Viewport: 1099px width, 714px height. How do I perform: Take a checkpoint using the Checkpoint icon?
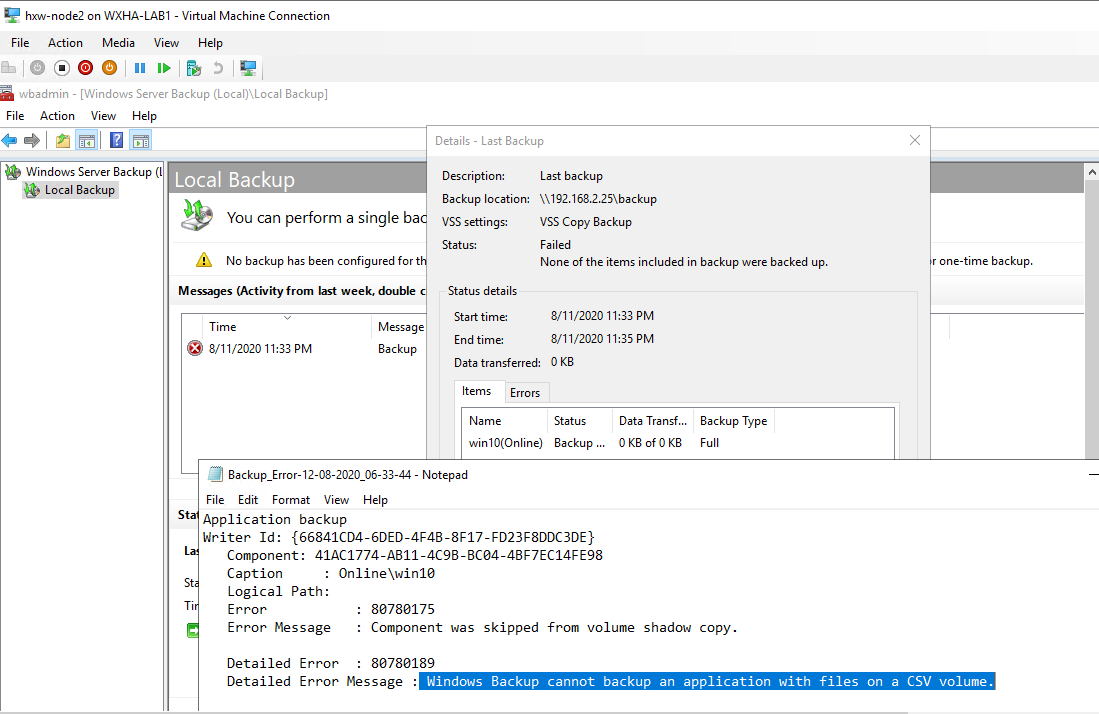click(194, 68)
